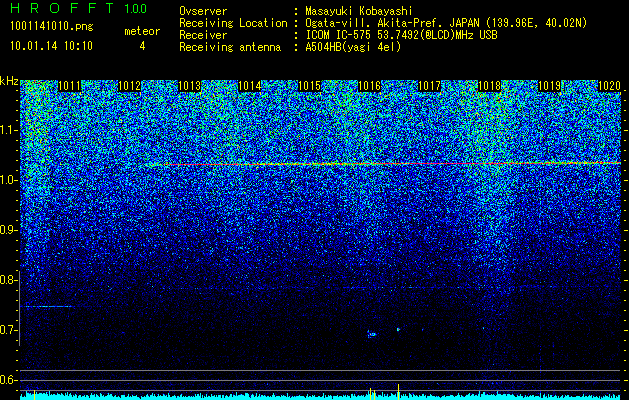Click the time marker 1015
The image size is (629, 400).
(310, 86)
